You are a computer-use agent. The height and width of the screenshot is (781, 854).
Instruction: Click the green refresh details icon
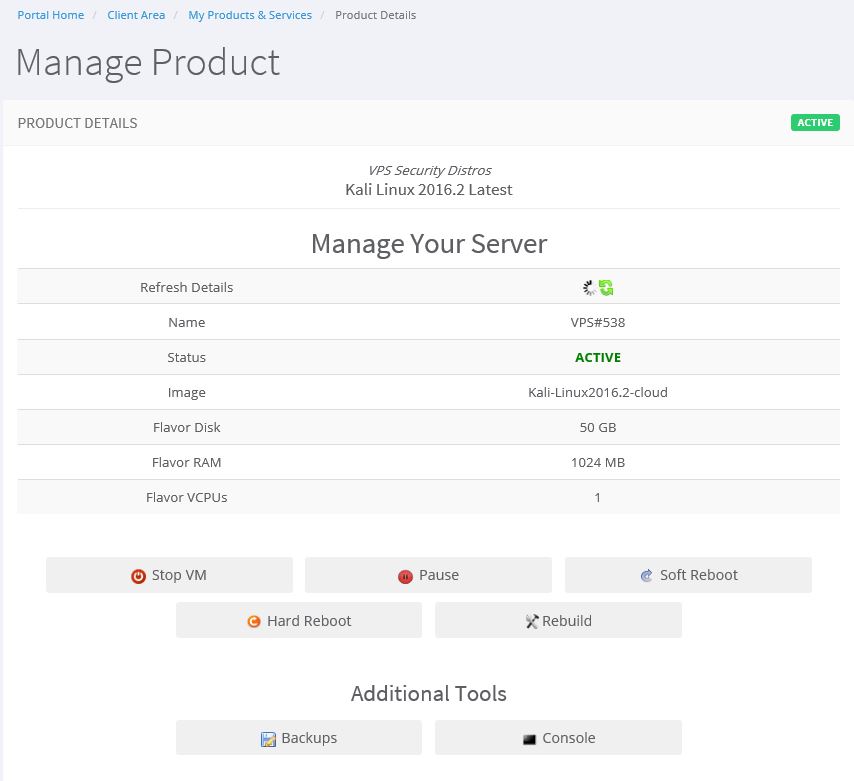[606, 287]
